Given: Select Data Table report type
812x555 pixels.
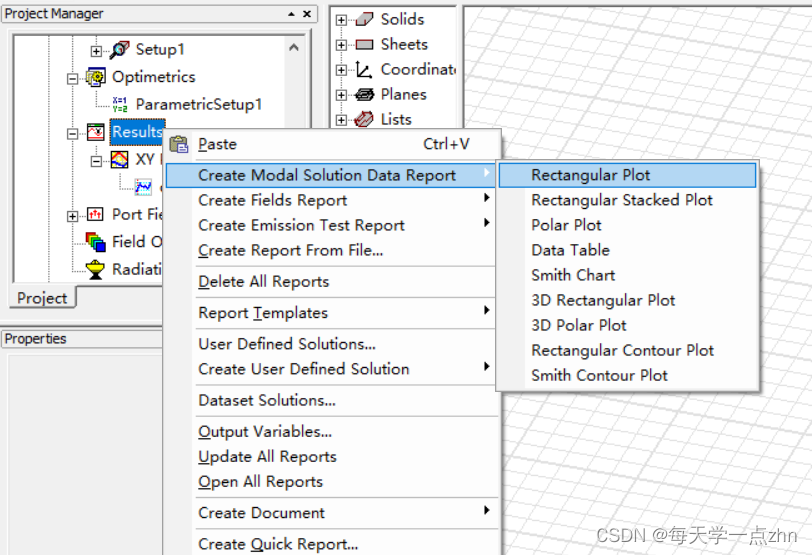Looking at the screenshot, I should [627, 250].
